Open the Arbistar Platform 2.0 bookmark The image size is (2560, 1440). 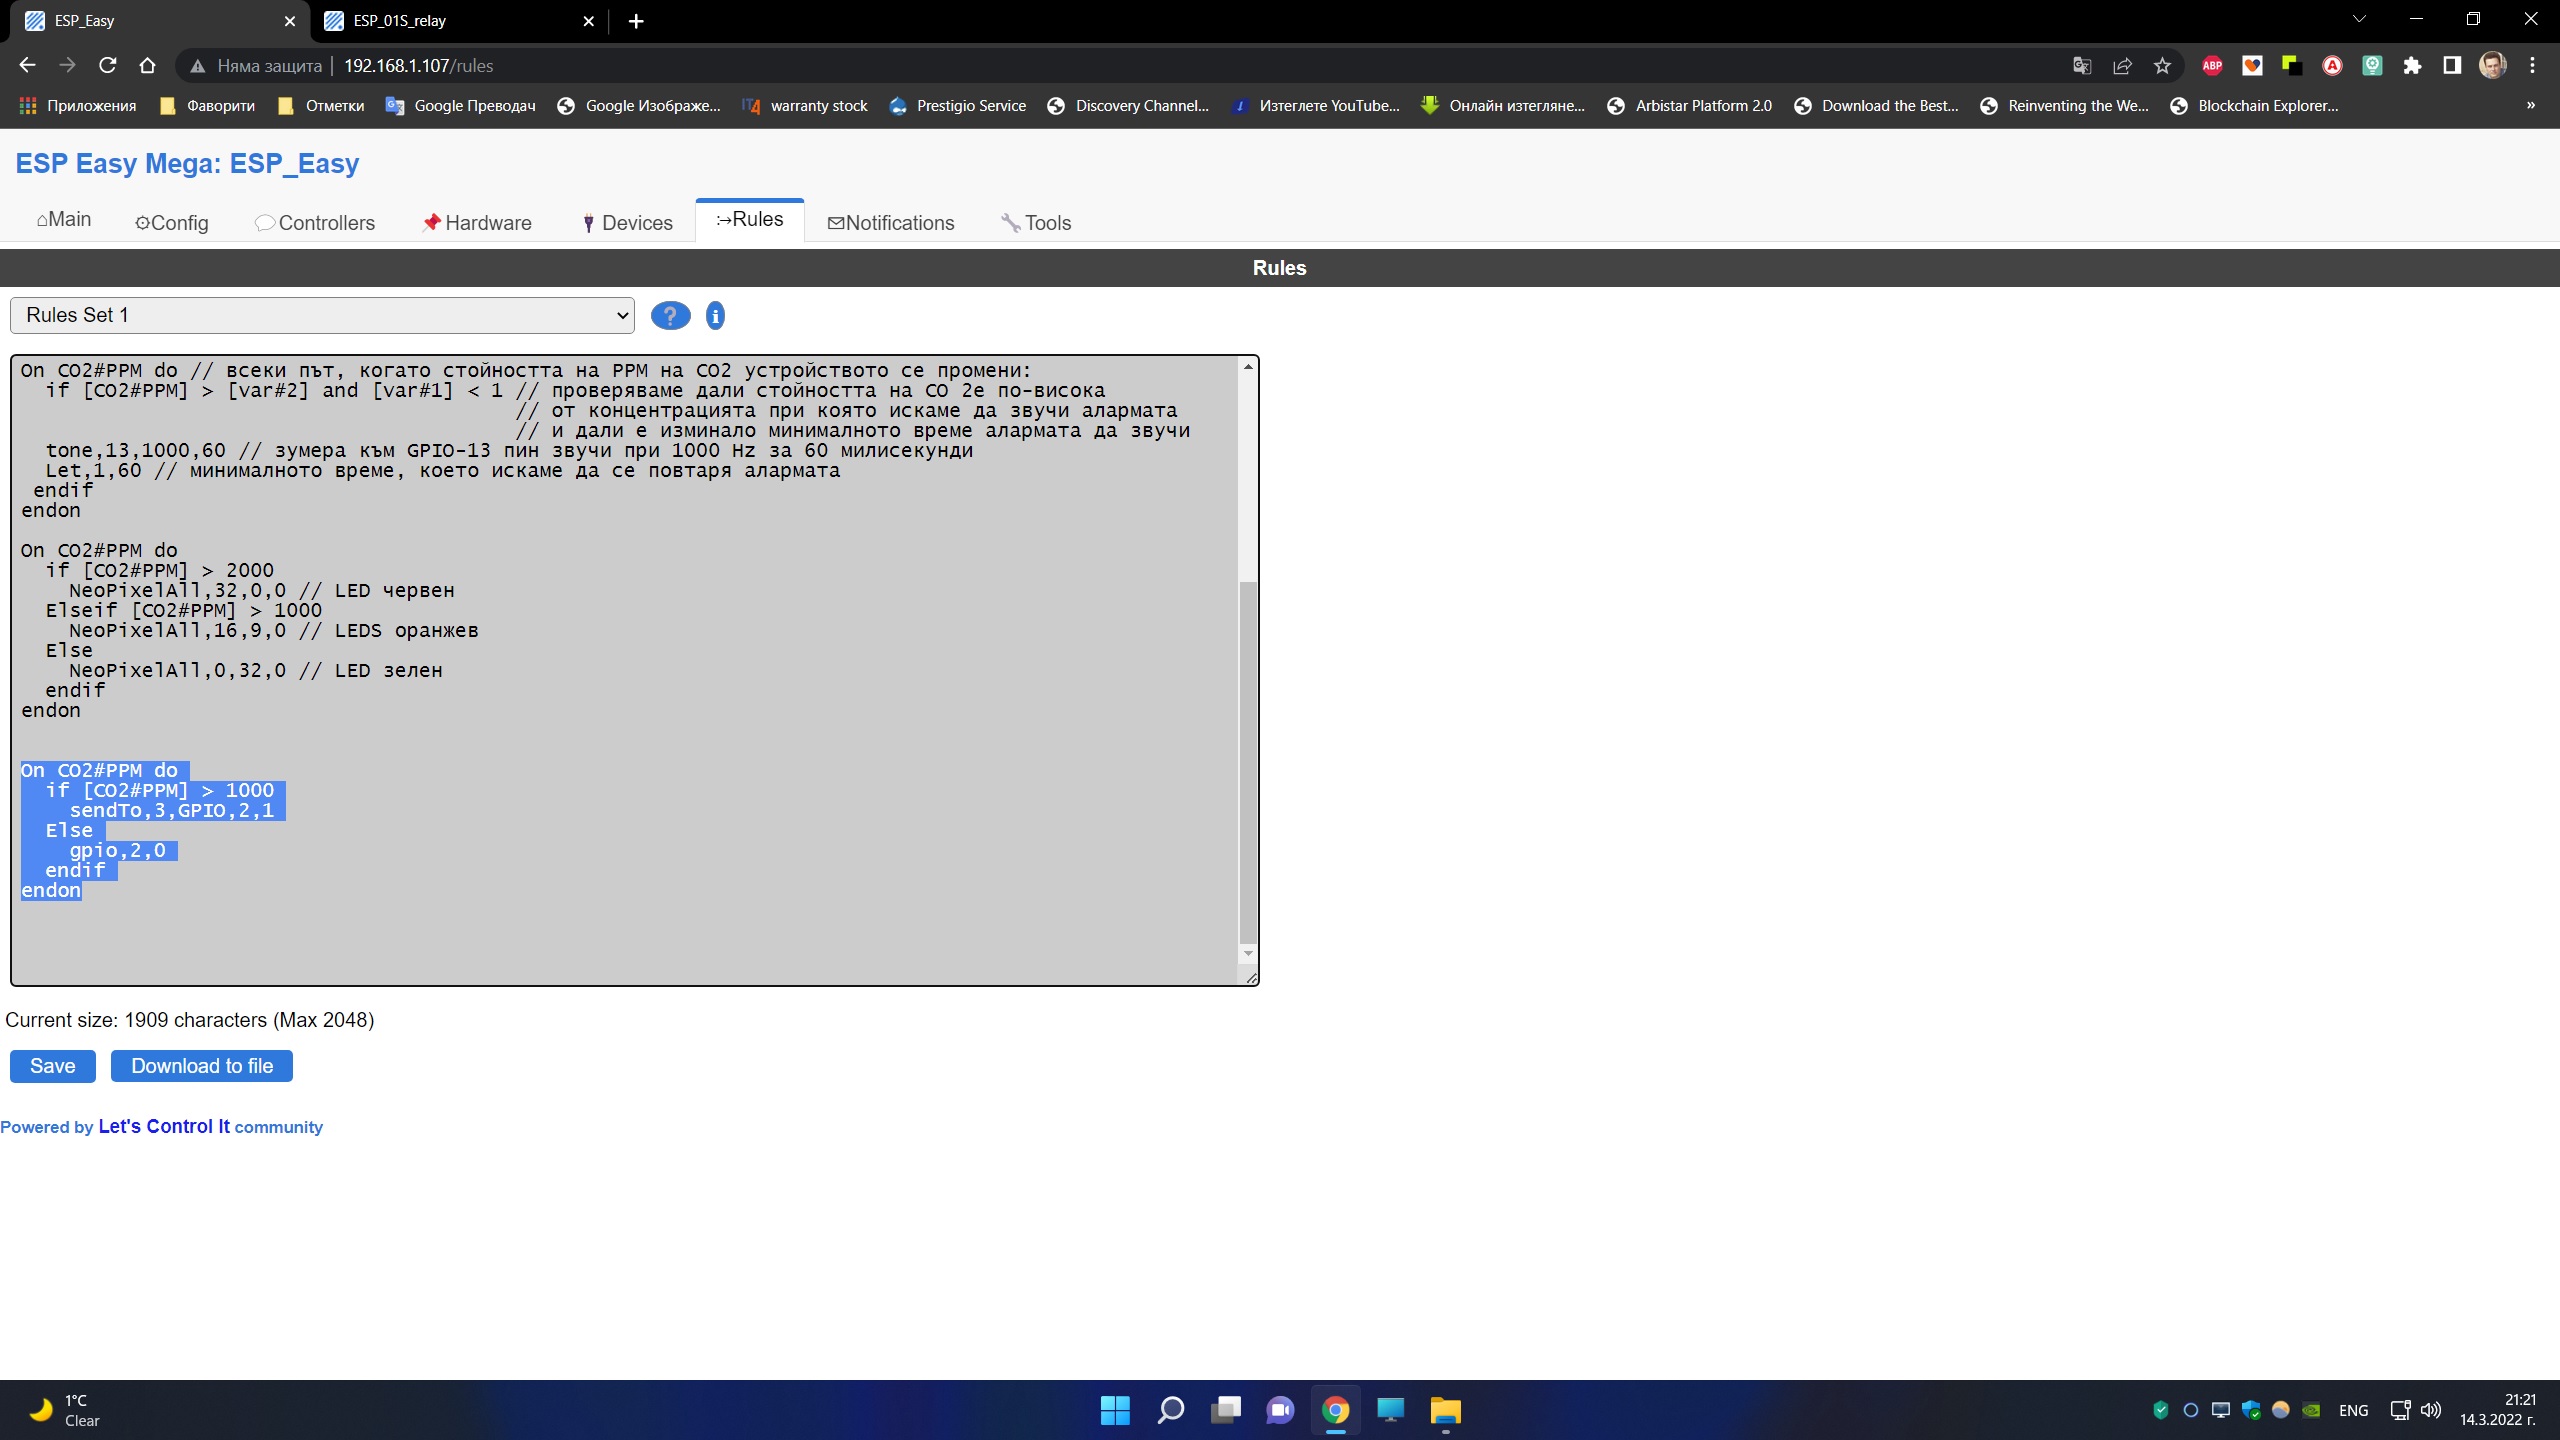pos(1689,106)
